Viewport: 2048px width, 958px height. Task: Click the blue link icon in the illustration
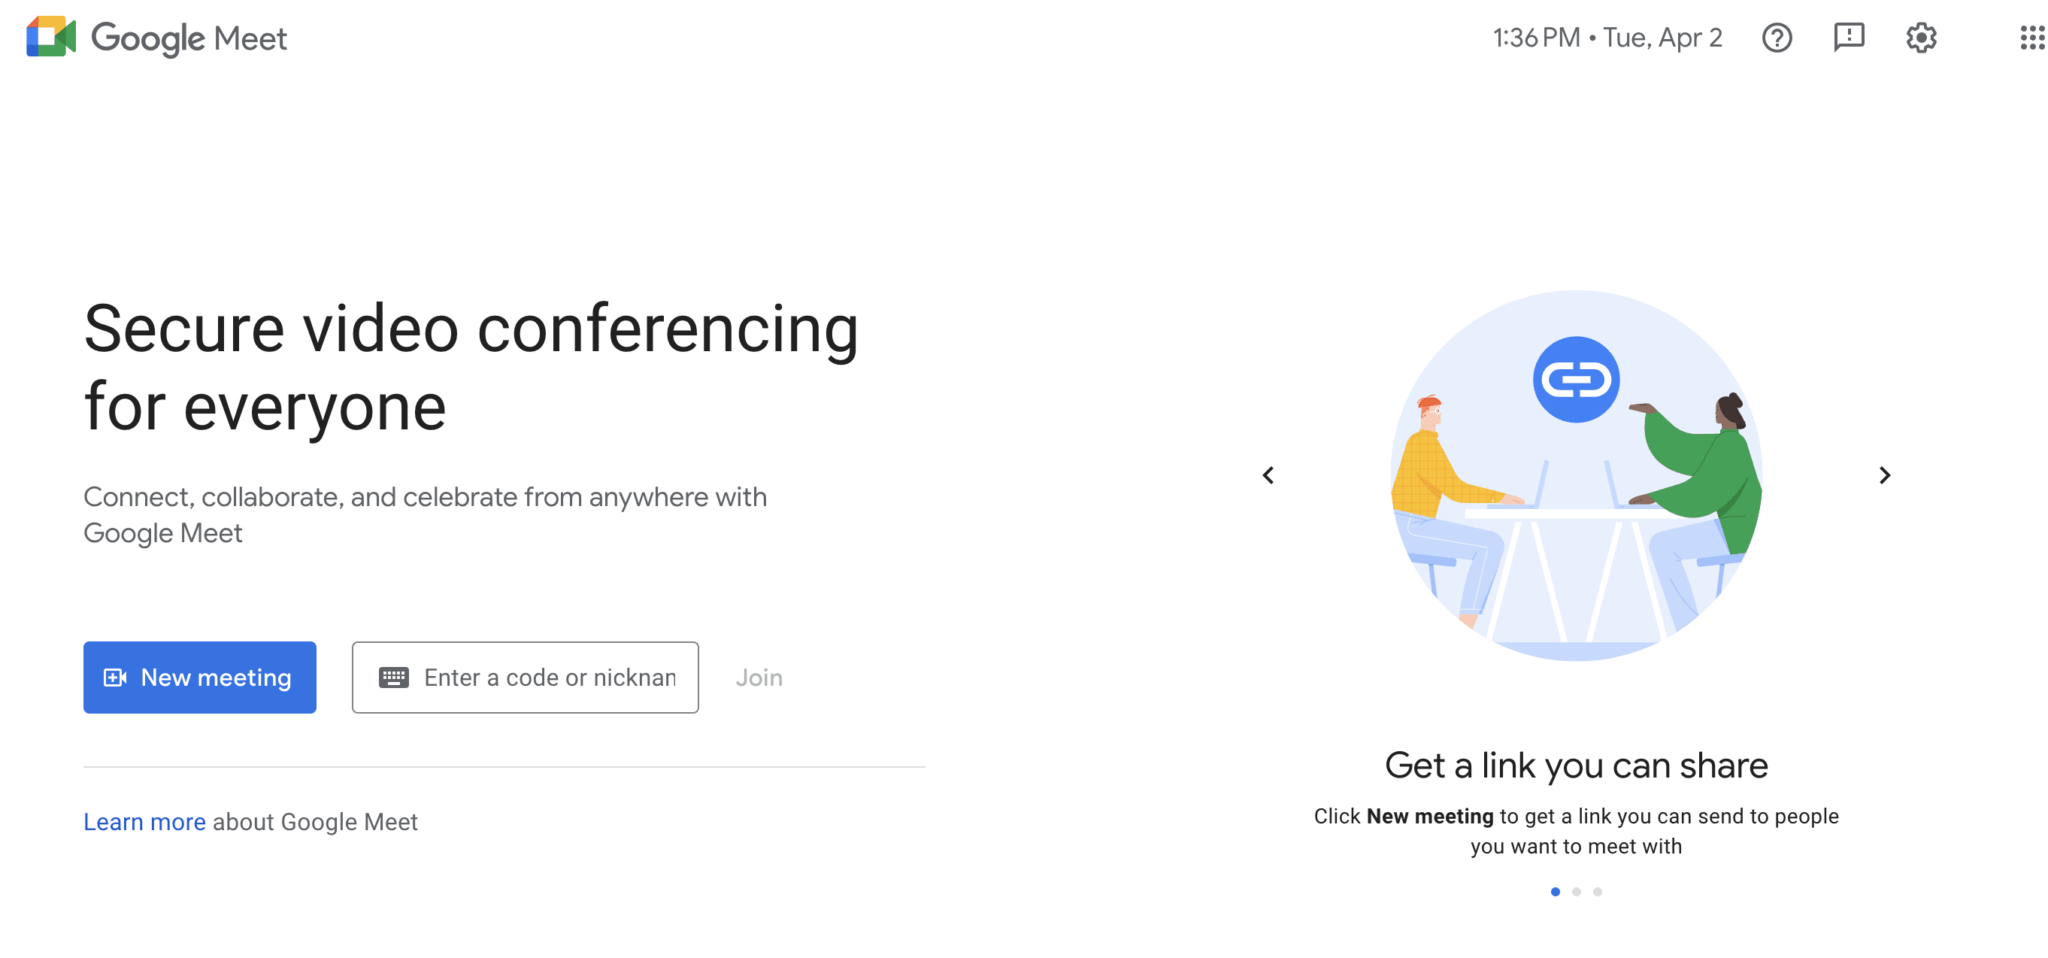[1575, 378]
